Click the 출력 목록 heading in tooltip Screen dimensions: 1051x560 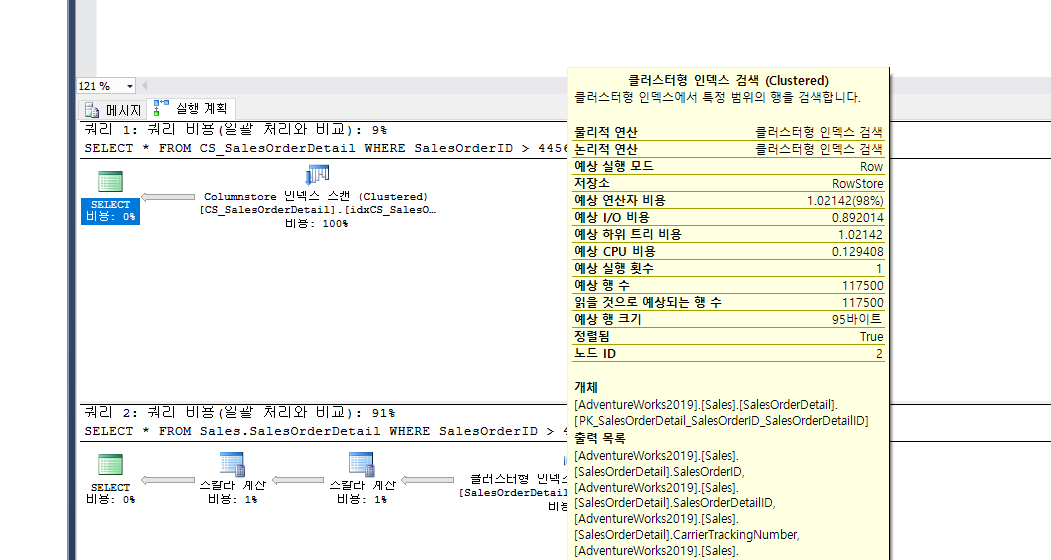pyautogui.click(x=600, y=438)
